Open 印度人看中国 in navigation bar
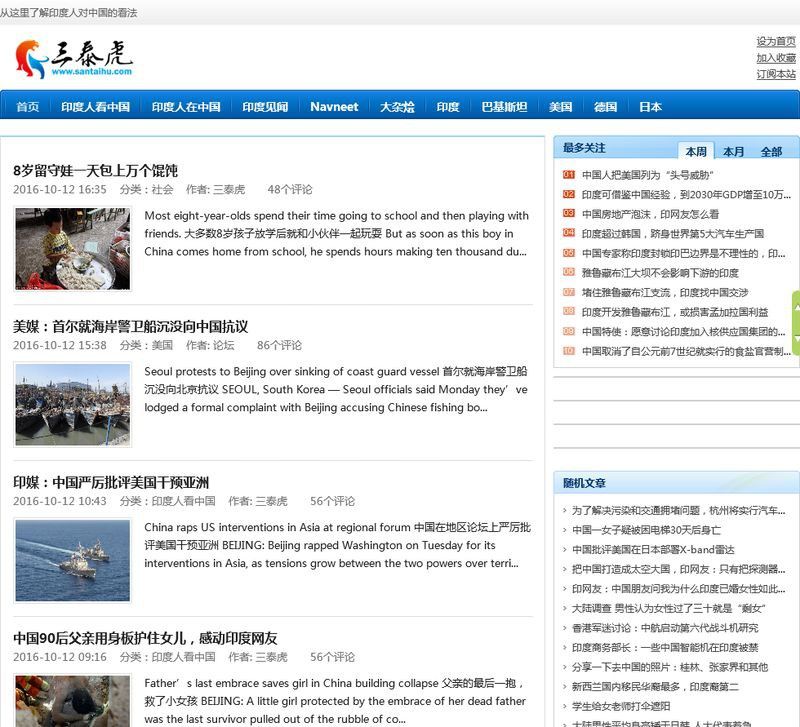 [x=95, y=107]
